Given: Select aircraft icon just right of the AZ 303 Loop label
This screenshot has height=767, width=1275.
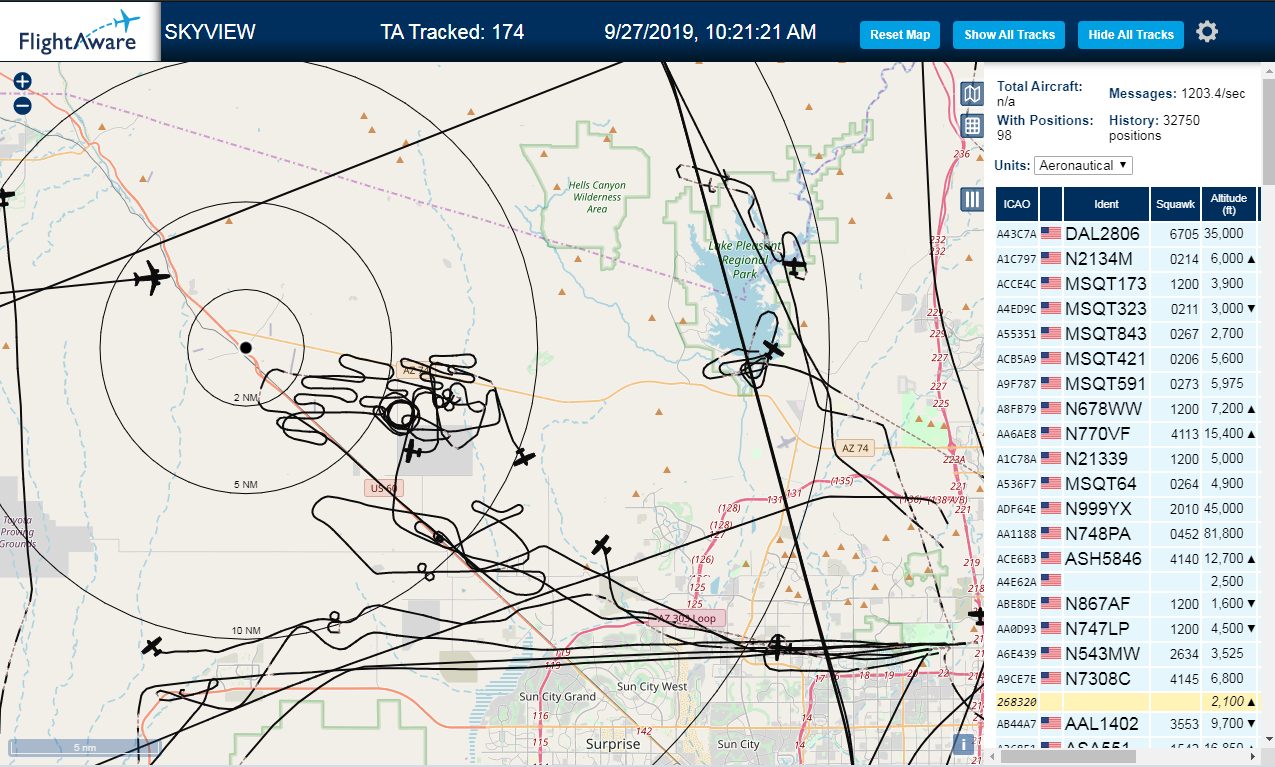Looking at the screenshot, I should pyautogui.click(x=776, y=647).
